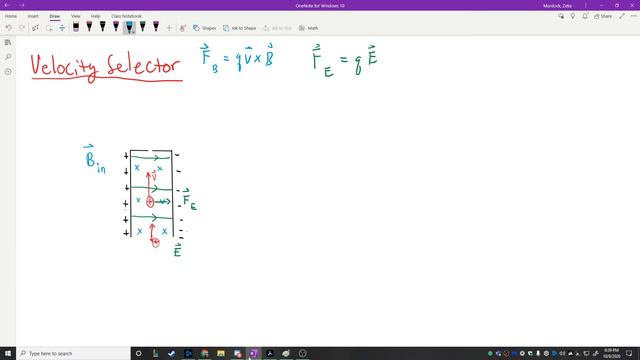Pick the last magenta pen in the row
Image resolution: width=640 pixels, height=360 pixels.
tap(156, 27)
